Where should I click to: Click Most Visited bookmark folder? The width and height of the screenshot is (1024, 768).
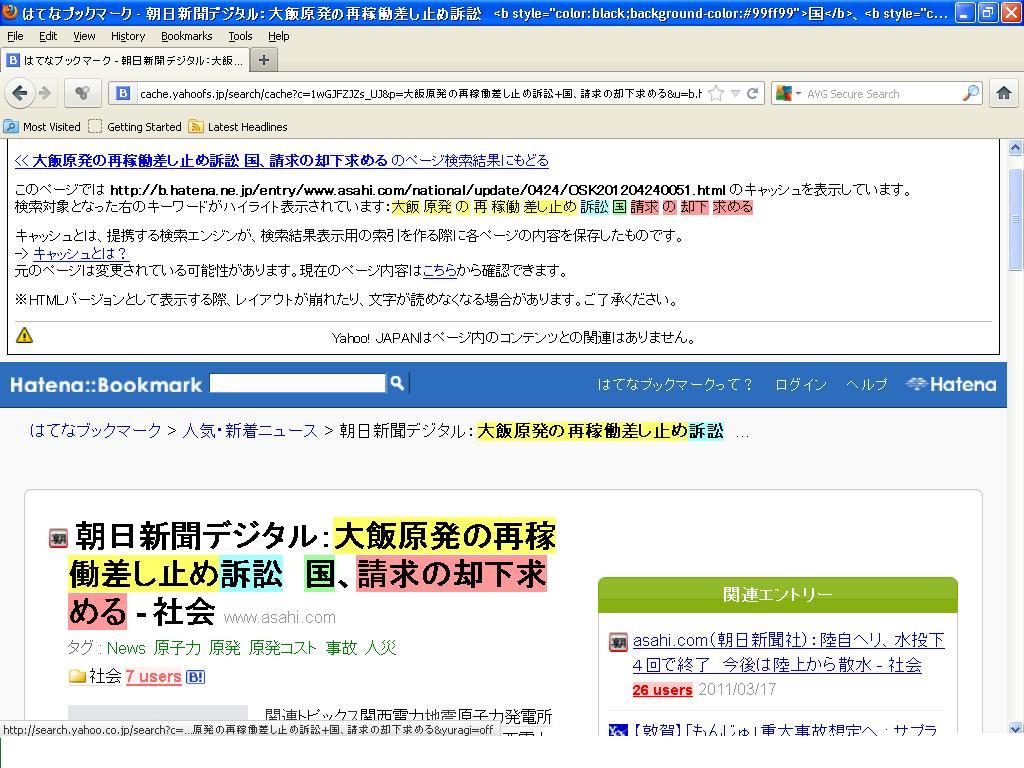click(x=42, y=127)
